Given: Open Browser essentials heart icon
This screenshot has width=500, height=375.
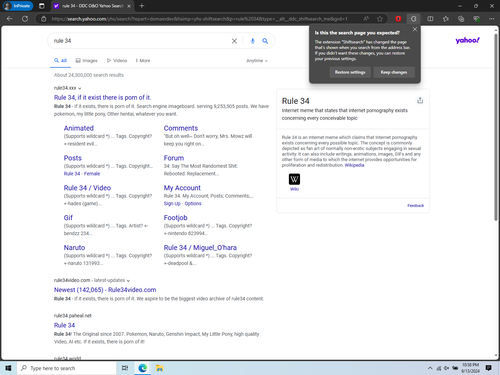Looking at the screenshot, I should 476,19.
